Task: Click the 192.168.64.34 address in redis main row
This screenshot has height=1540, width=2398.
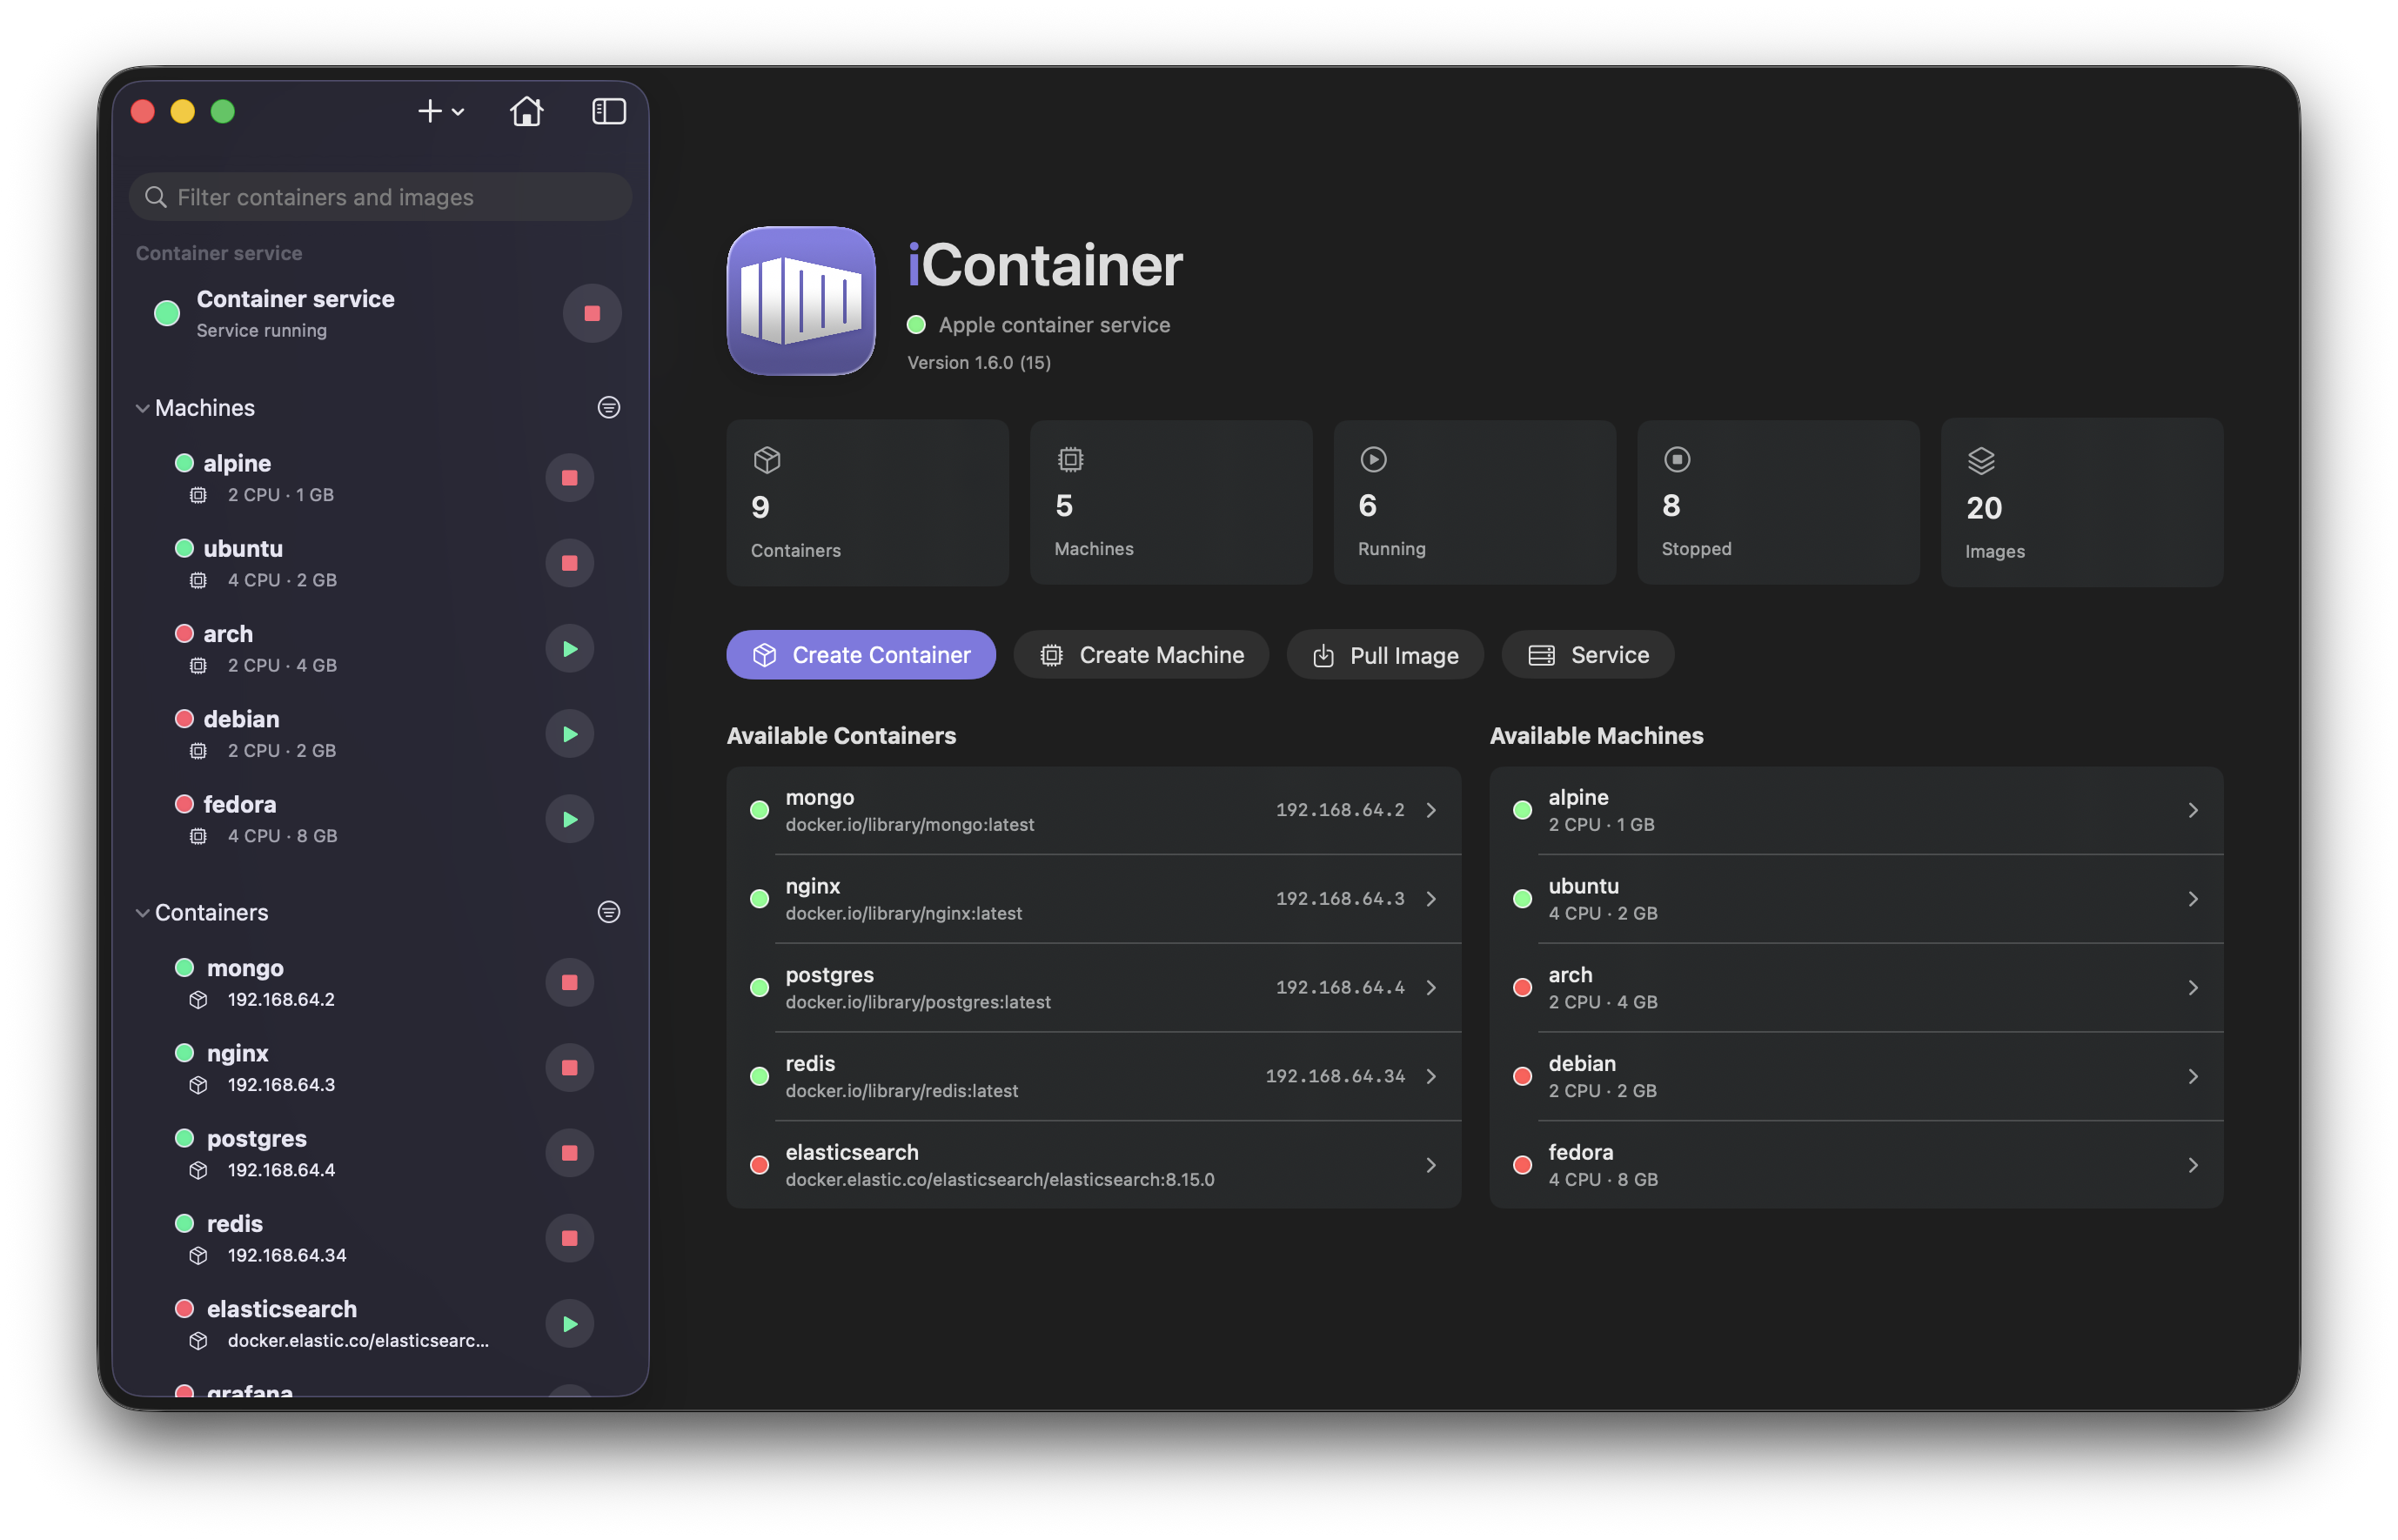Action: pos(1334,1077)
